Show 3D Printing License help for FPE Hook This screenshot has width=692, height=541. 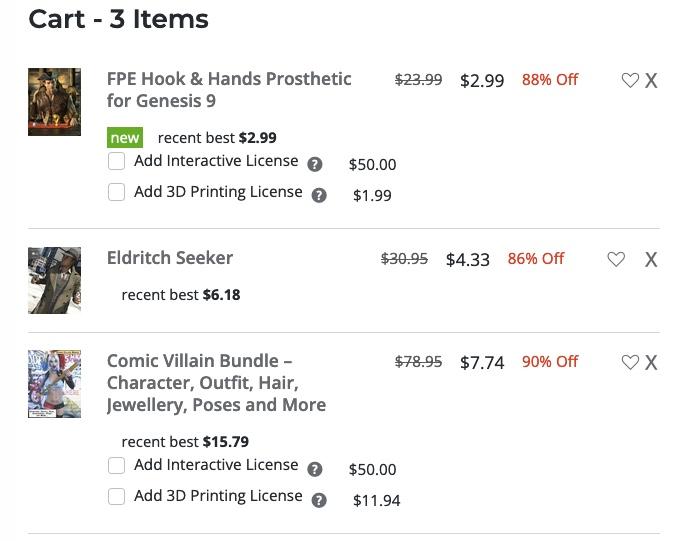click(319, 196)
